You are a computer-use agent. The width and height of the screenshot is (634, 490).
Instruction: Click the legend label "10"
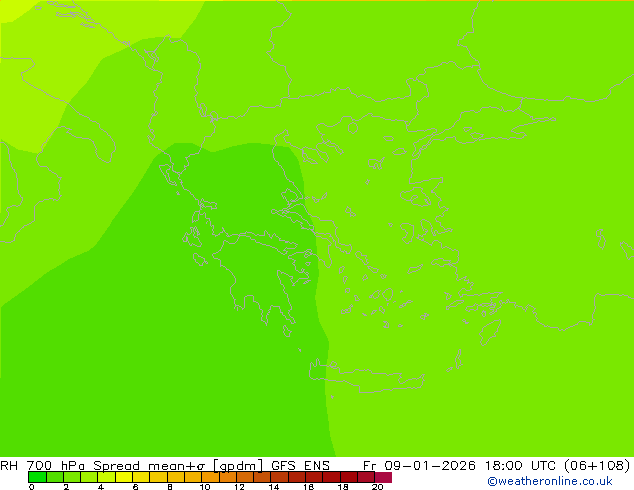click(205, 487)
